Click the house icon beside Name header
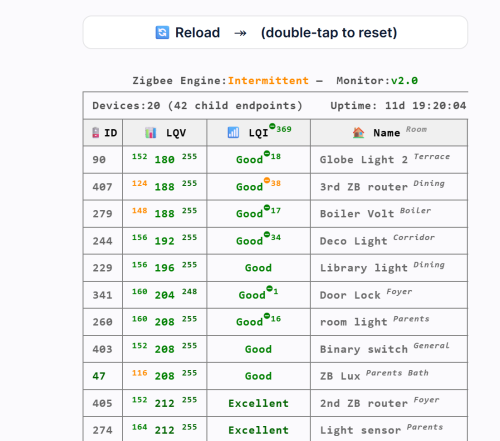 pos(359,133)
